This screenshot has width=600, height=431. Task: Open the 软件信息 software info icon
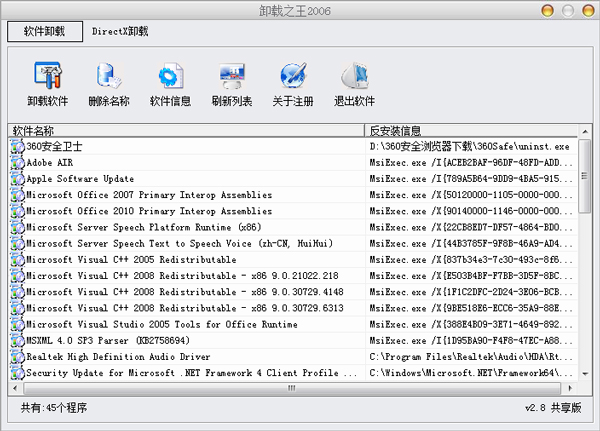point(170,75)
